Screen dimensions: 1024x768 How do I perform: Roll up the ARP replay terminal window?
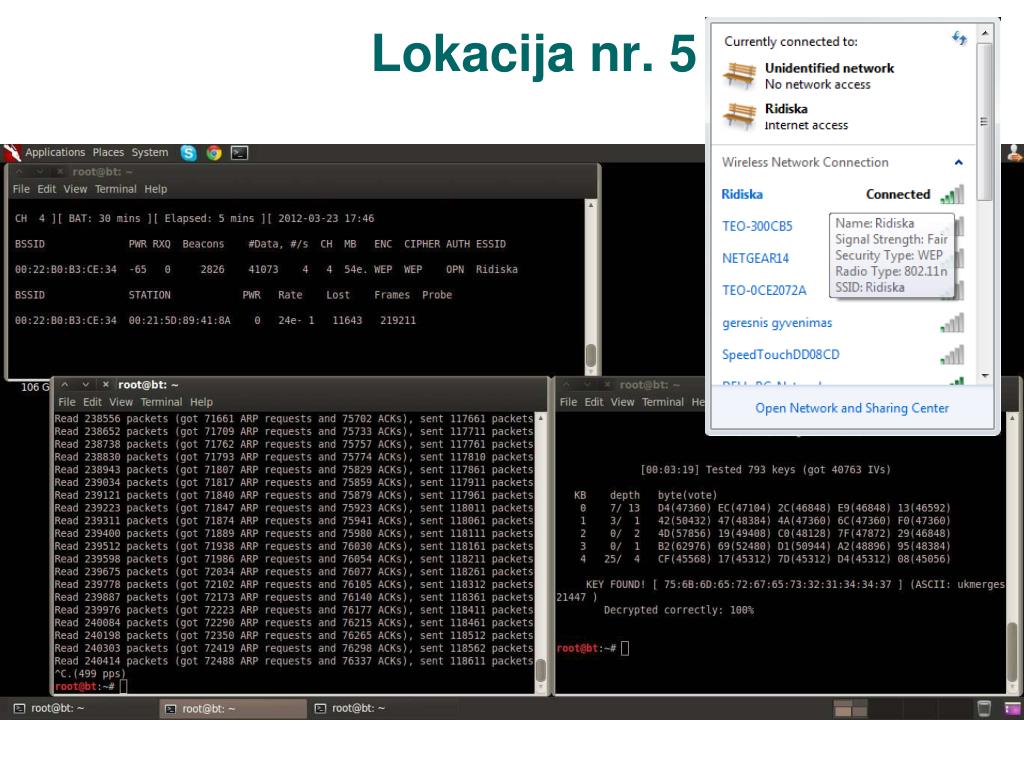[65, 385]
